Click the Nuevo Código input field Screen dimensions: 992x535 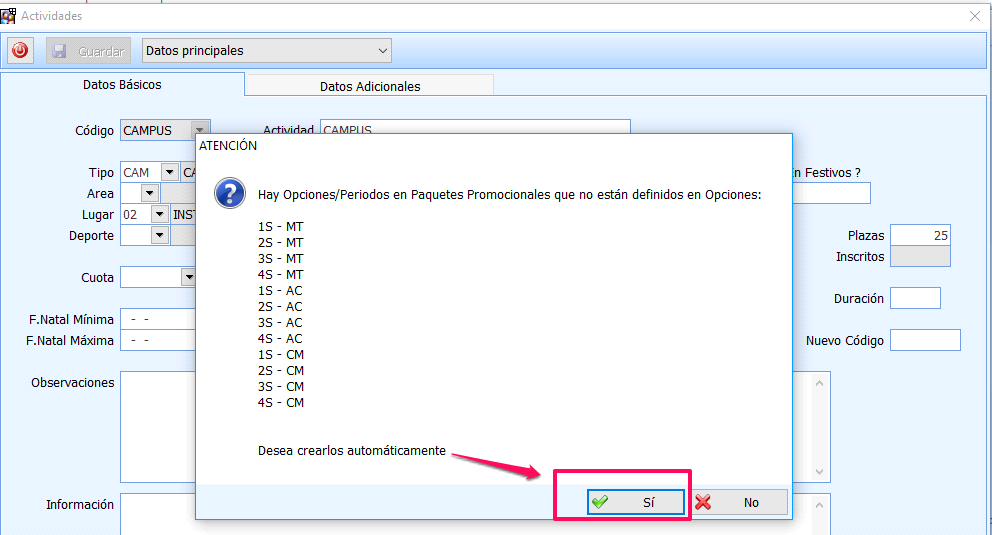924,341
